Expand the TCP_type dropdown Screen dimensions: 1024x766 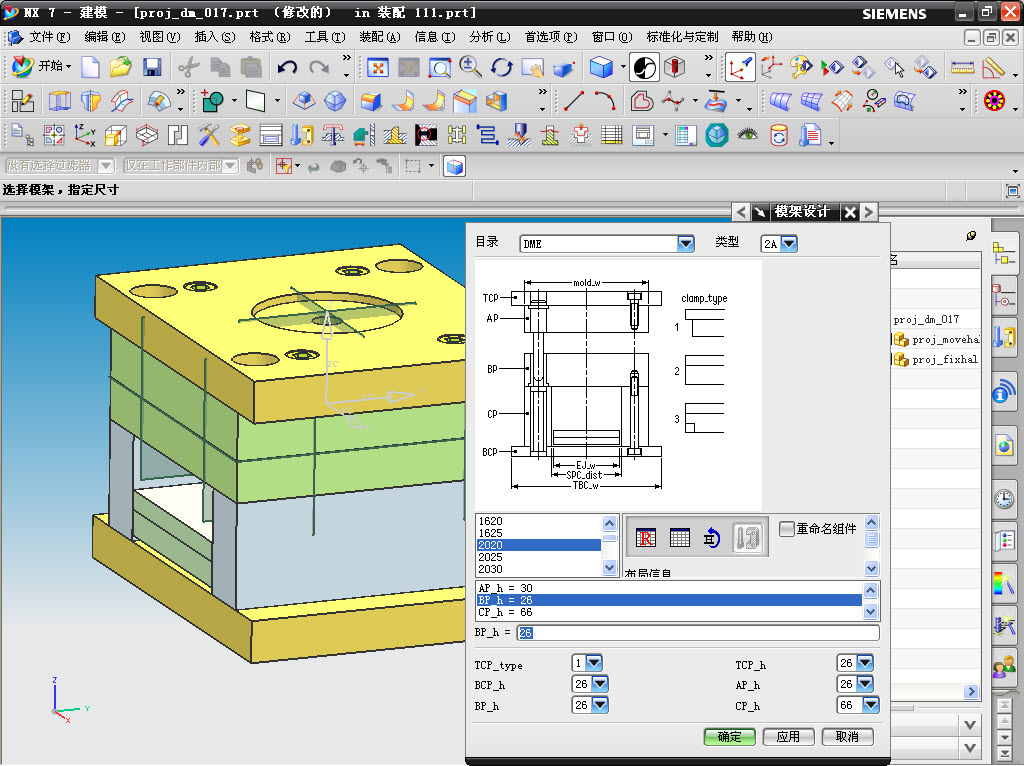click(x=594, y=663)
